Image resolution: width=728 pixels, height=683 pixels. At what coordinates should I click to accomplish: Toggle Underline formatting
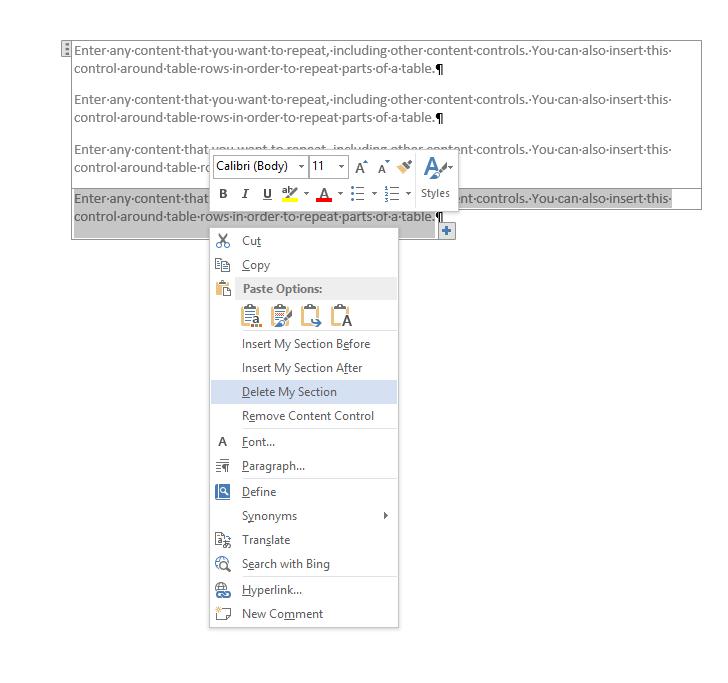point(267,194)
